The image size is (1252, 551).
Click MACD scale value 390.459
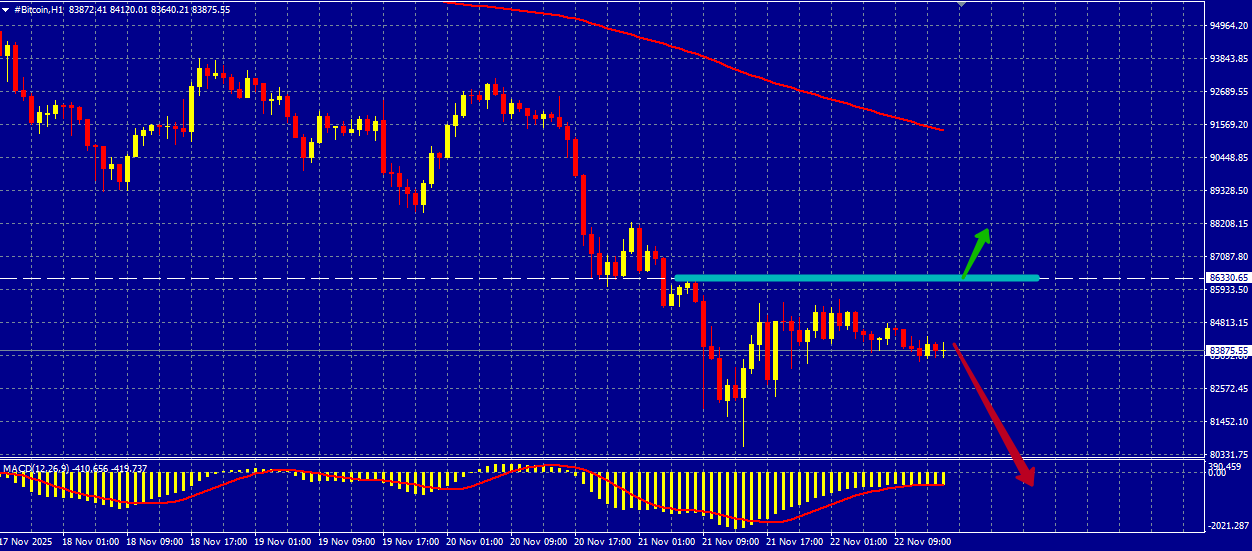[x=1225, y=466]
